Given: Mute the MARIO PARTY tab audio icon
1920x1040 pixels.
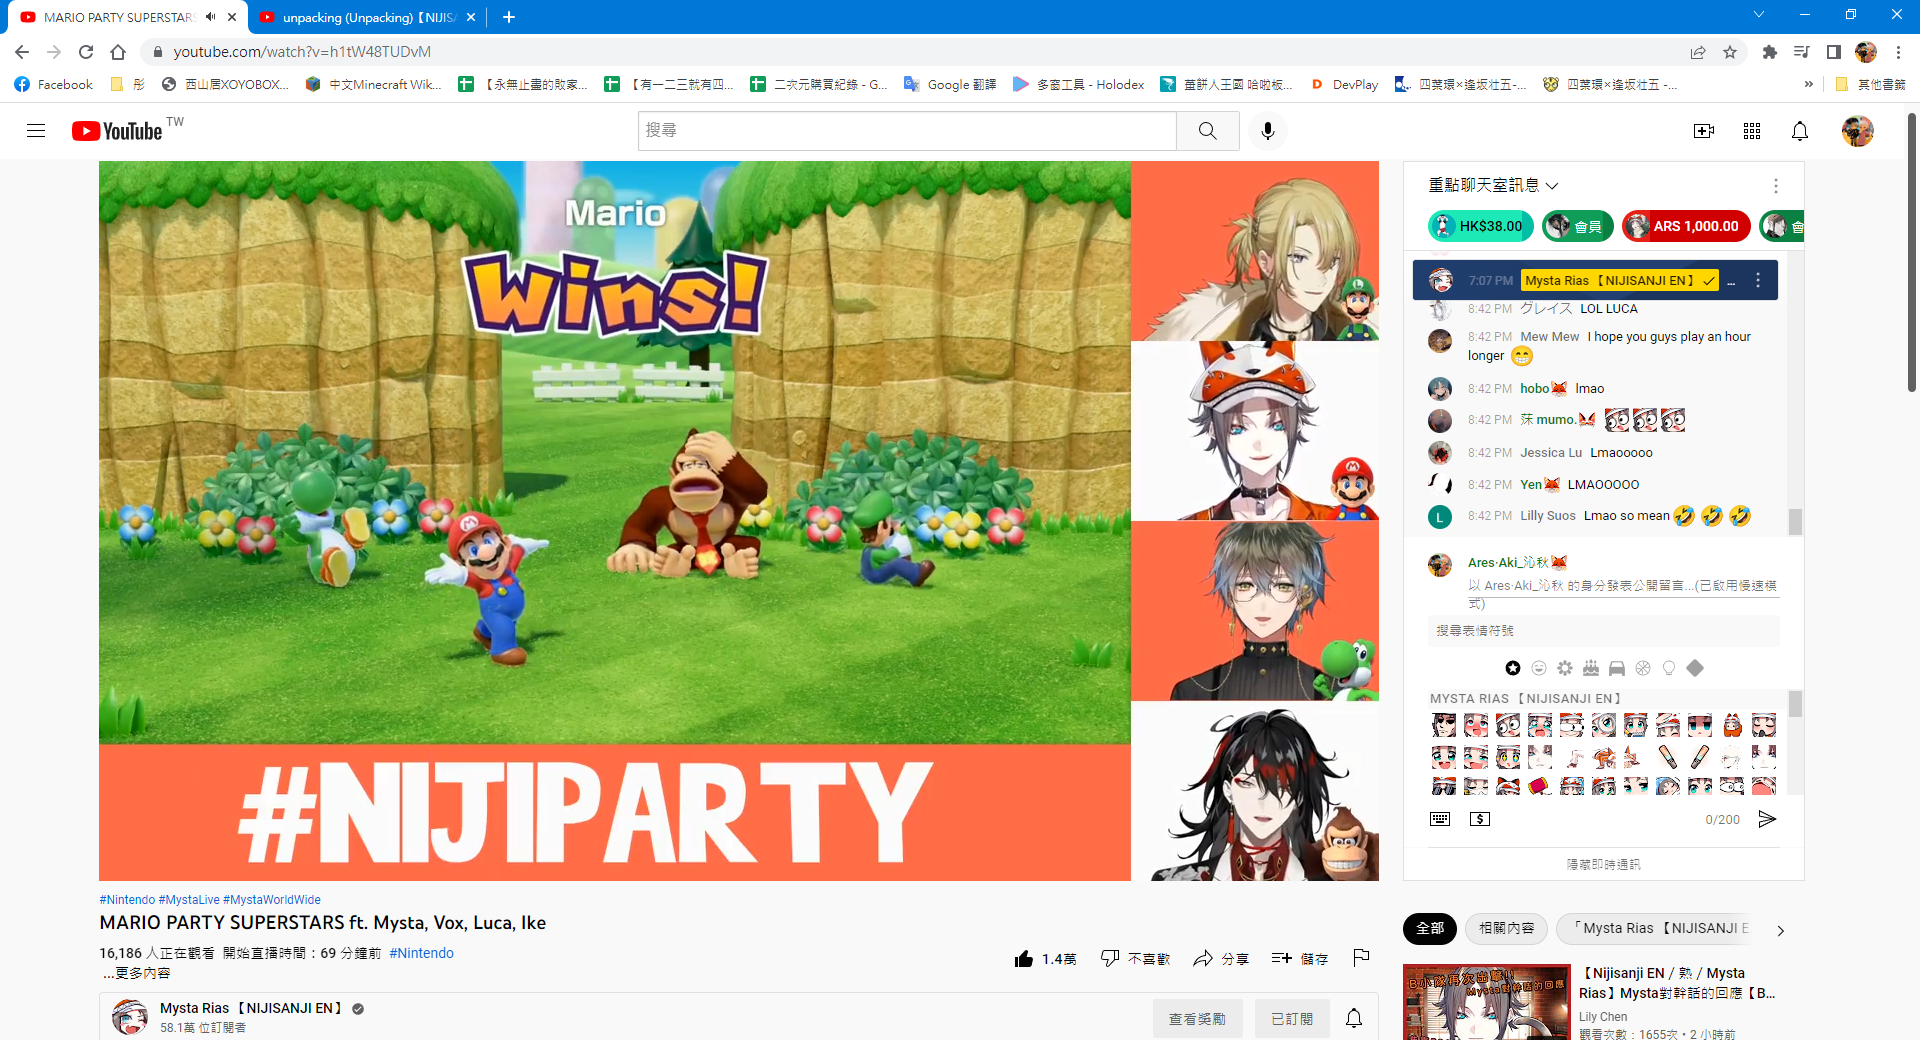Looking at the screenshot, I should (210, 17).
